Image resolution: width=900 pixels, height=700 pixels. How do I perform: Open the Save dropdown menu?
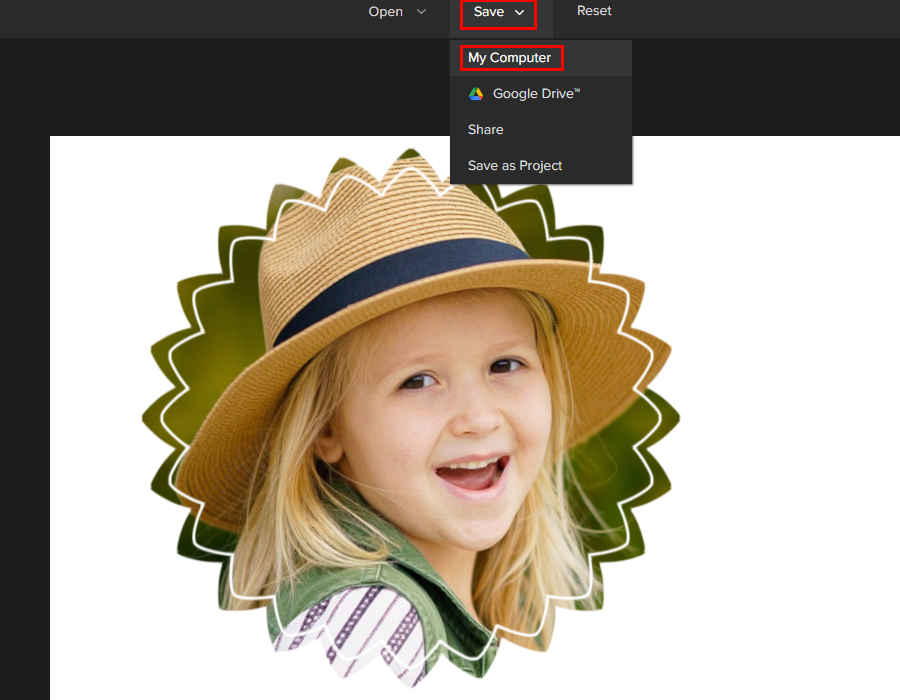click(498, 13)
